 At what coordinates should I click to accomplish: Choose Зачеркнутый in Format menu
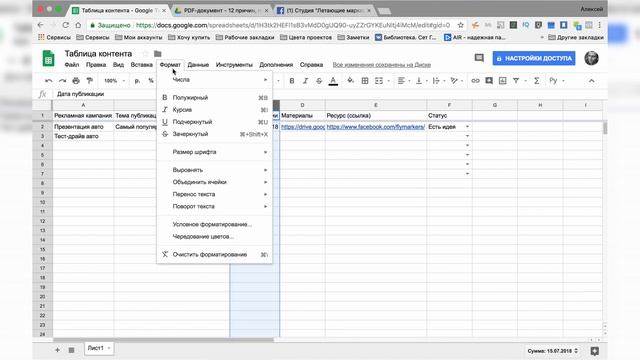[215, 134]
